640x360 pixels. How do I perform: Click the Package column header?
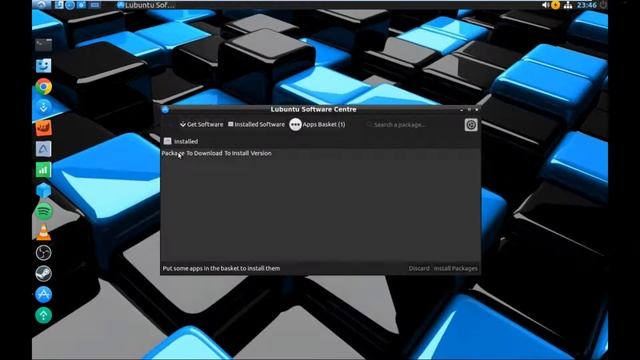173,153
